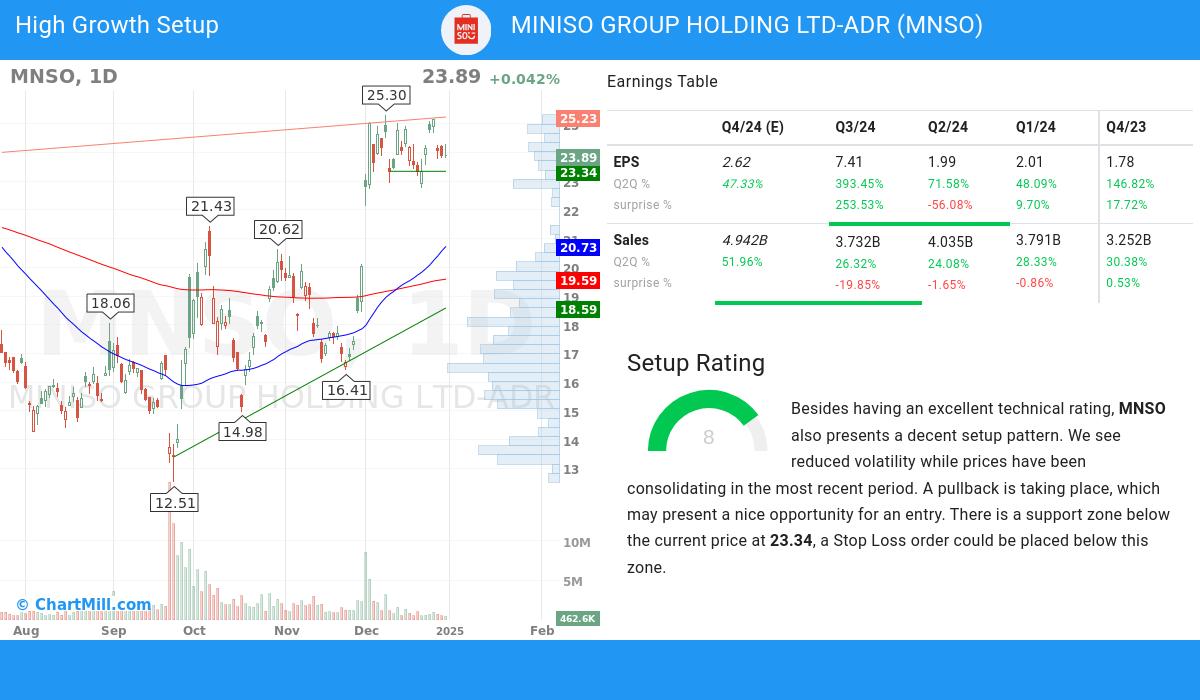
Task: Click the 1.78 EPS value
Action: (x=1120, y=162)
